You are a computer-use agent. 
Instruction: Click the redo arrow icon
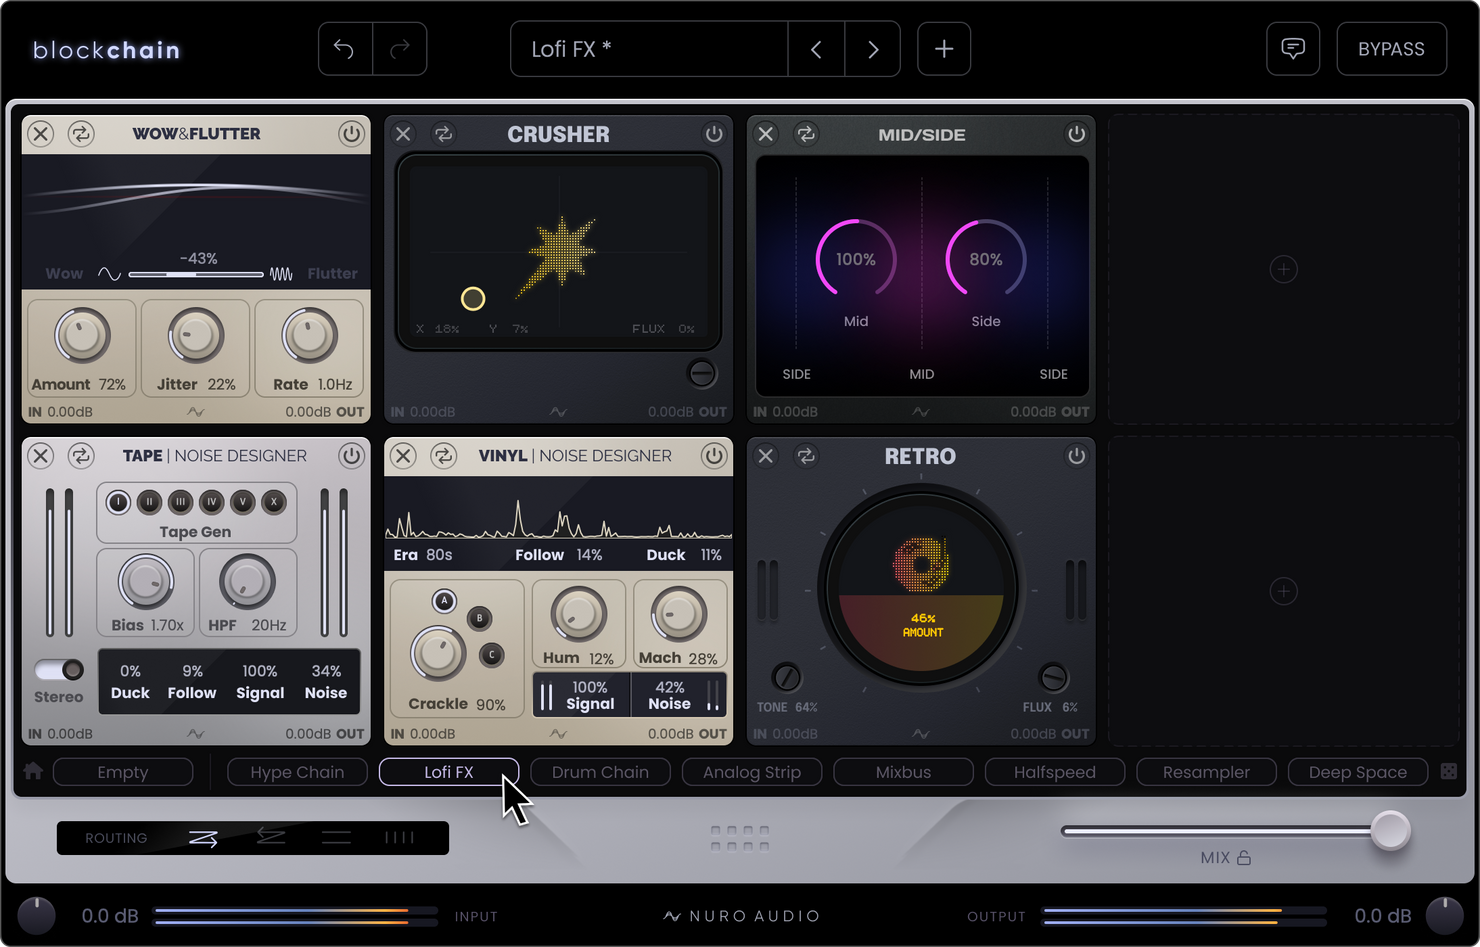tap(399, 49)
